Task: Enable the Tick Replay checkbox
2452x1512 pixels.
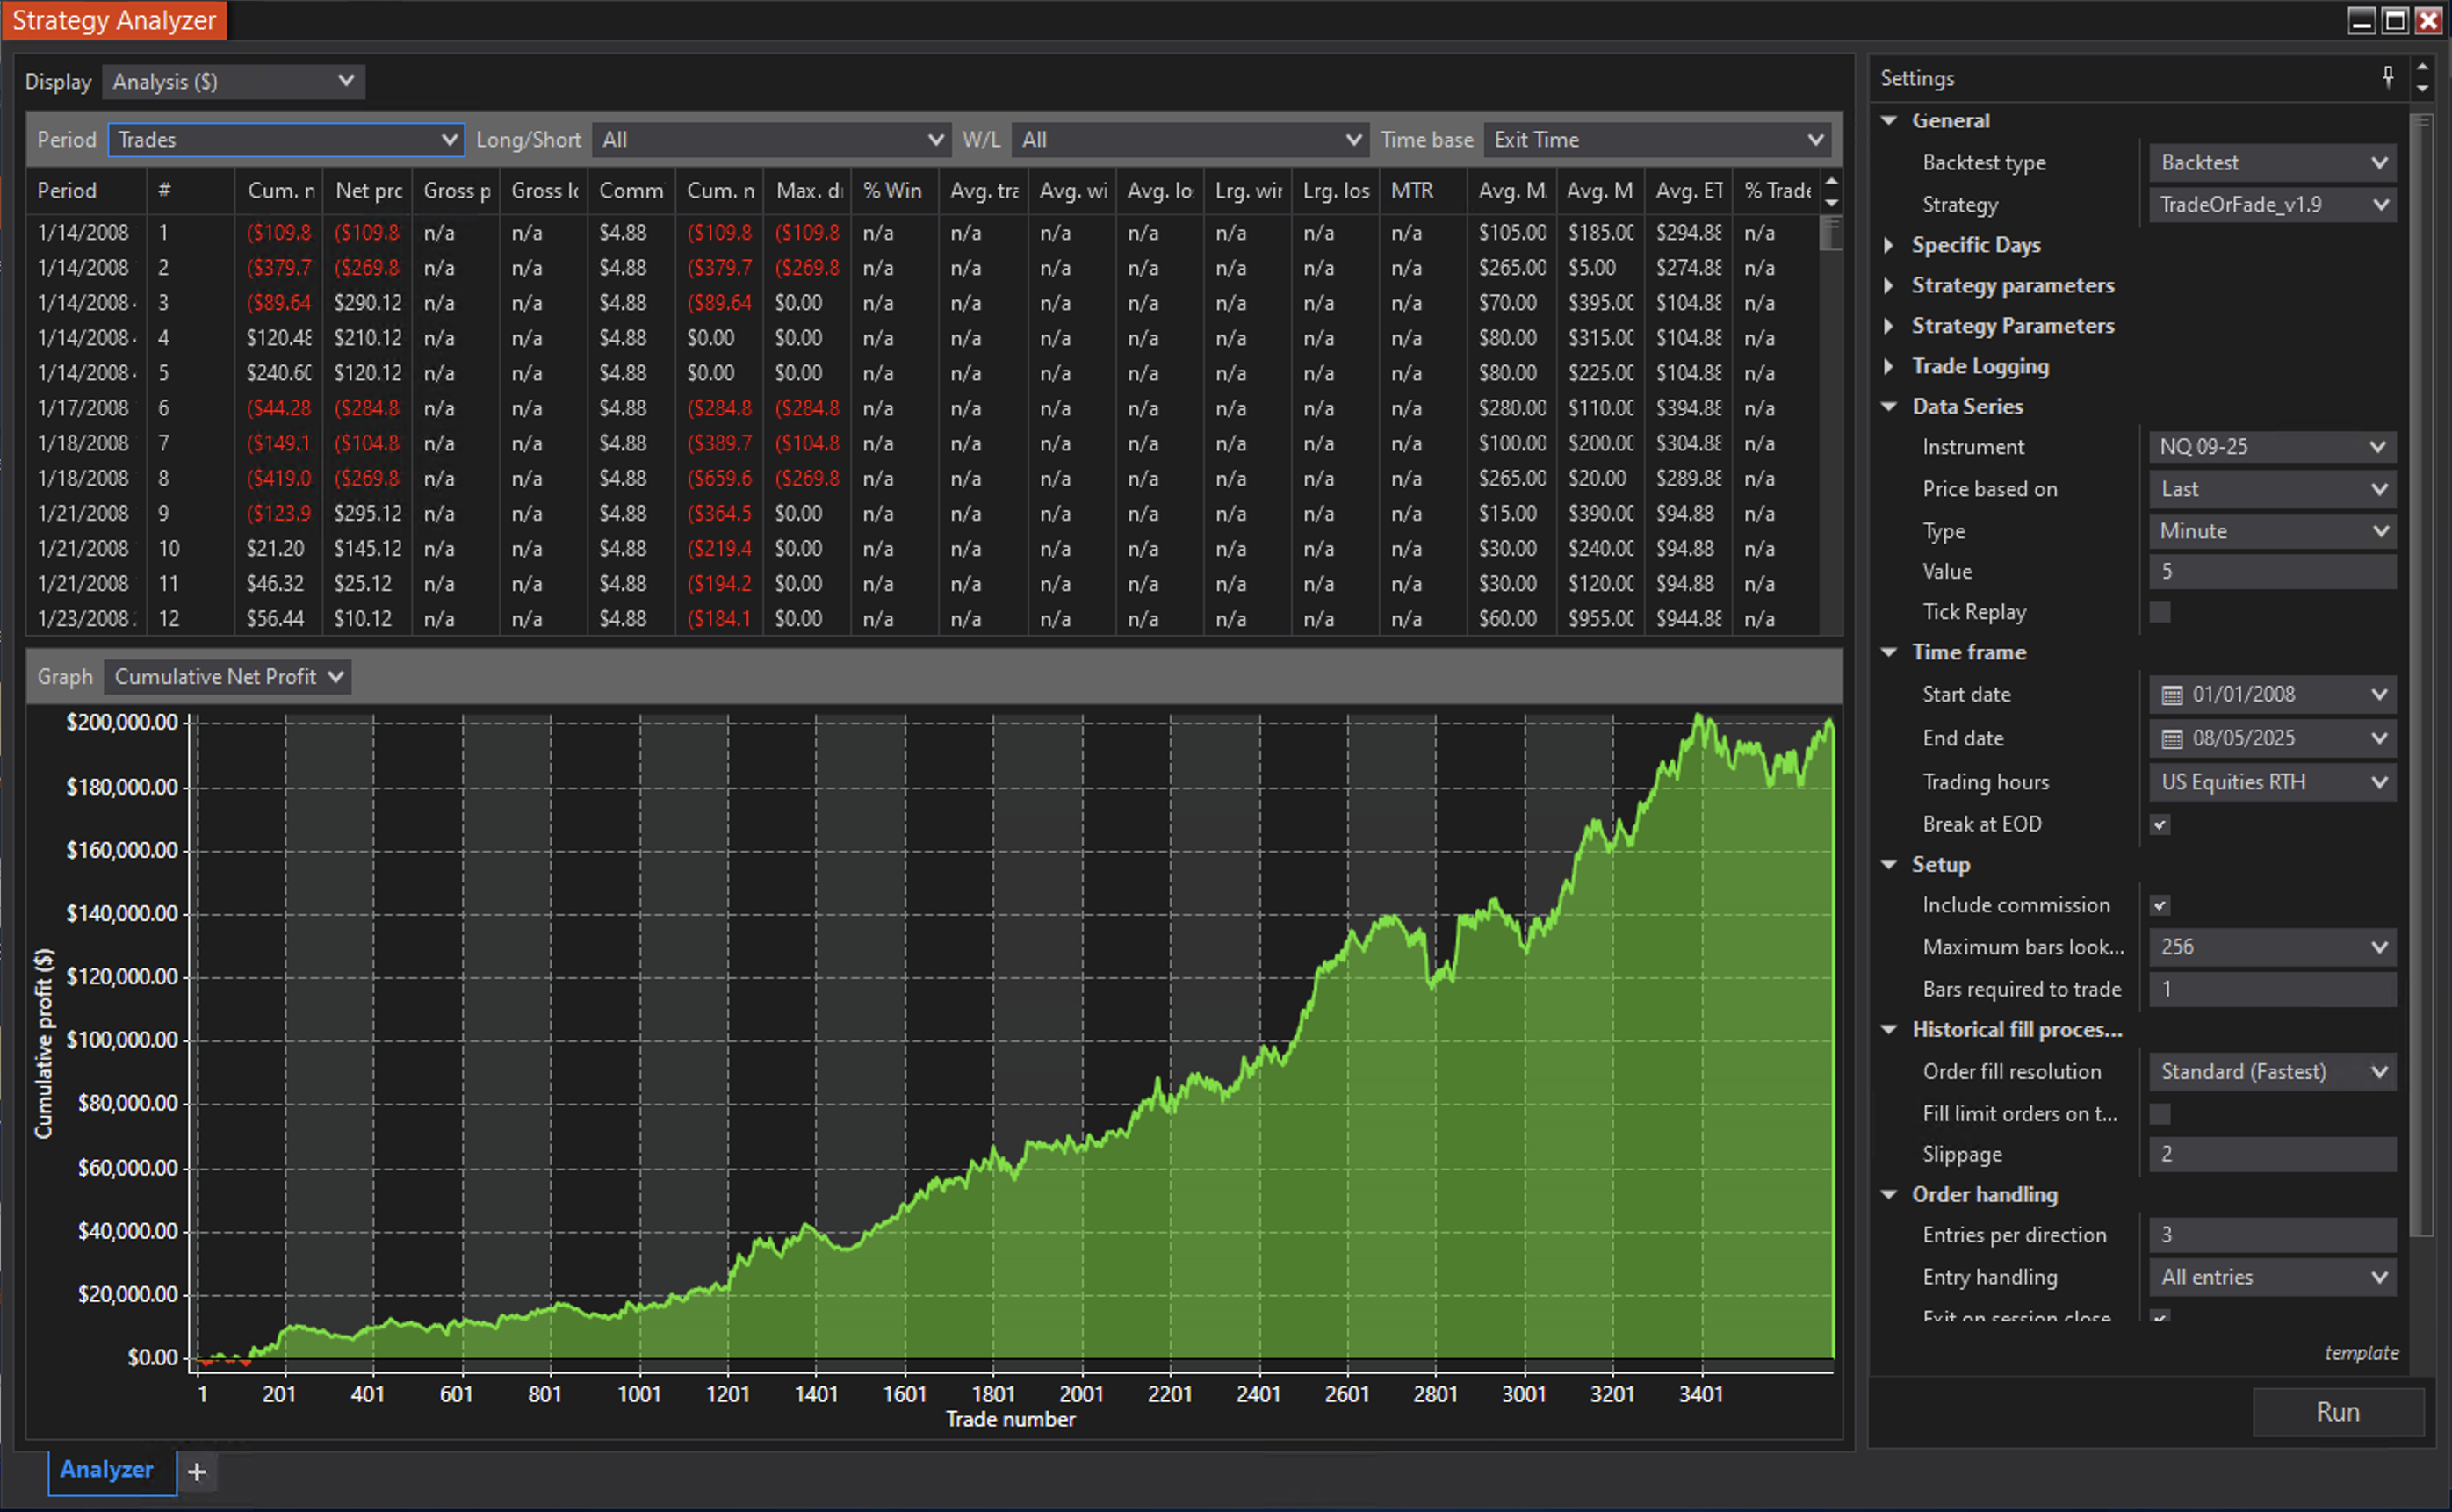Action: [2161, 612]
